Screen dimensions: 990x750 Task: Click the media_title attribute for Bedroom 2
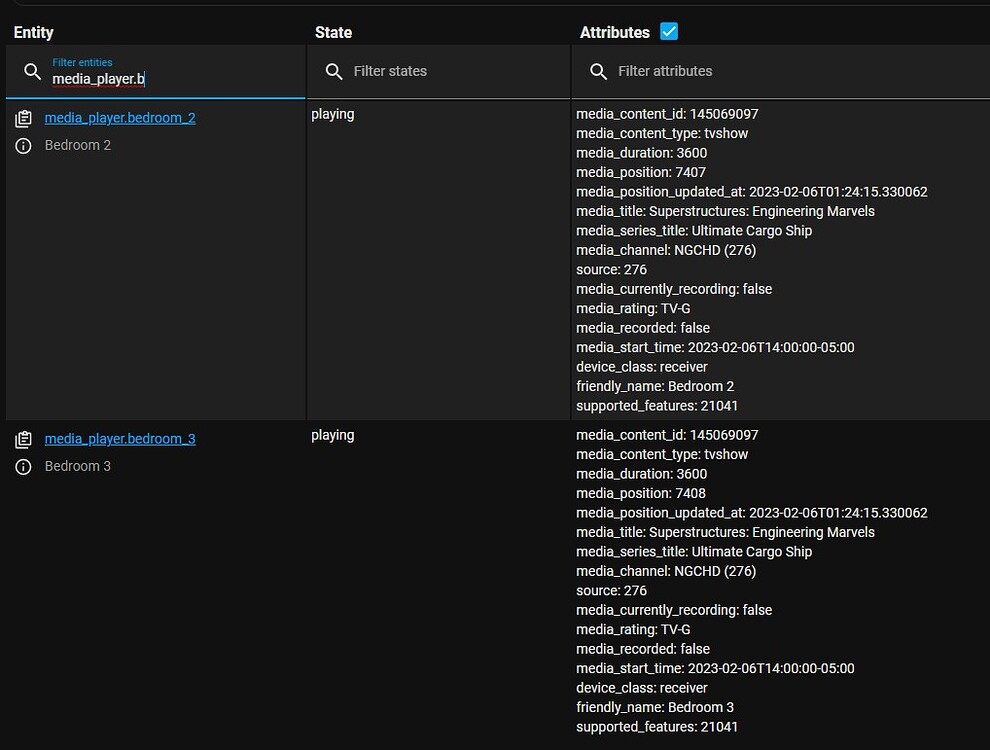725,211
